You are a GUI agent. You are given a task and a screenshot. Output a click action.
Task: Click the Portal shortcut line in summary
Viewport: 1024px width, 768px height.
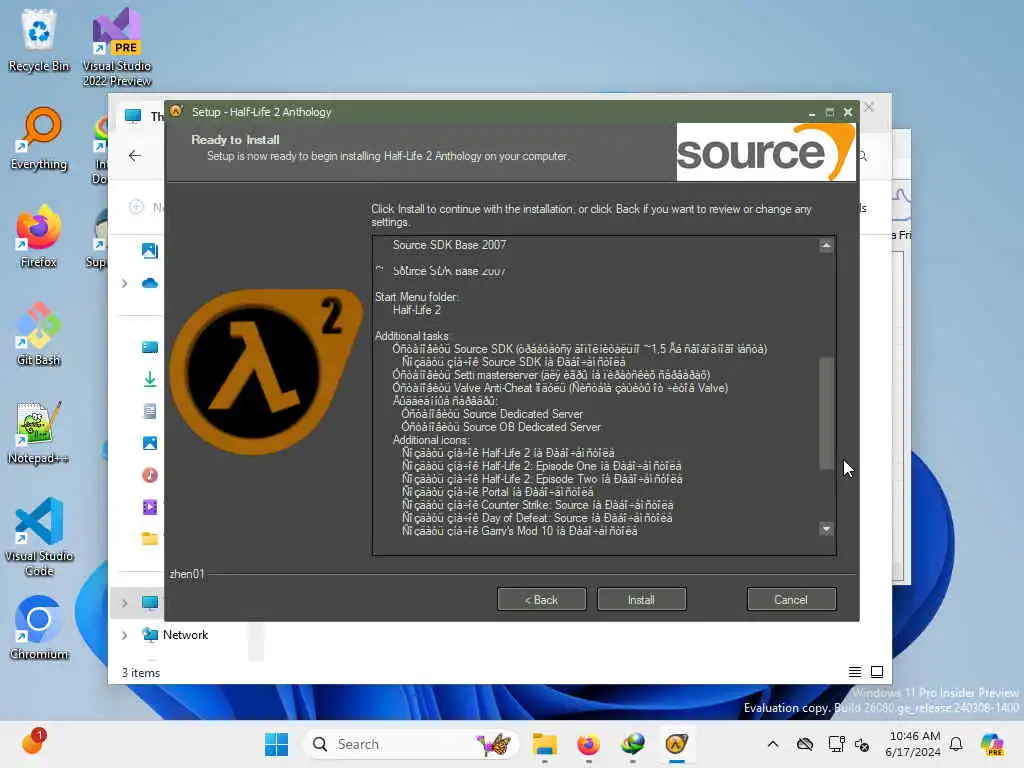(x=497, y=492)
